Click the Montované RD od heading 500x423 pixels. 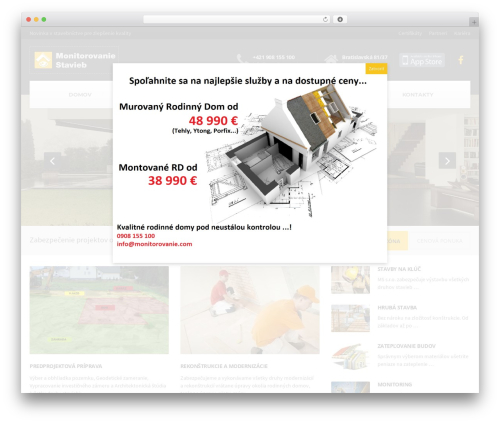[158, 167]
